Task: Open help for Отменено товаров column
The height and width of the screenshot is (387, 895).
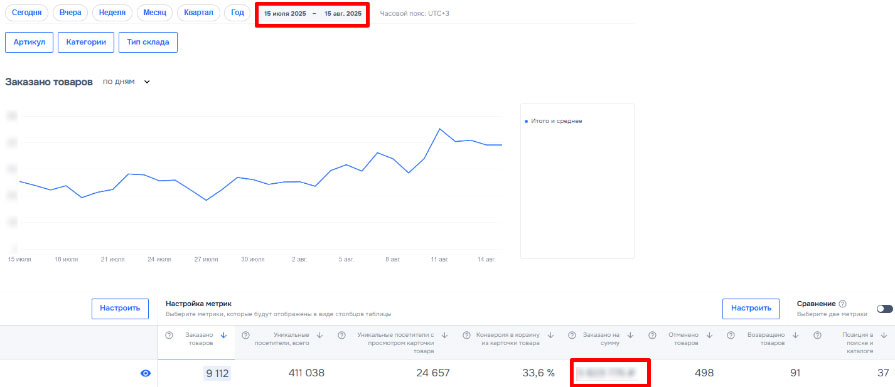Action: pos(652,336)
